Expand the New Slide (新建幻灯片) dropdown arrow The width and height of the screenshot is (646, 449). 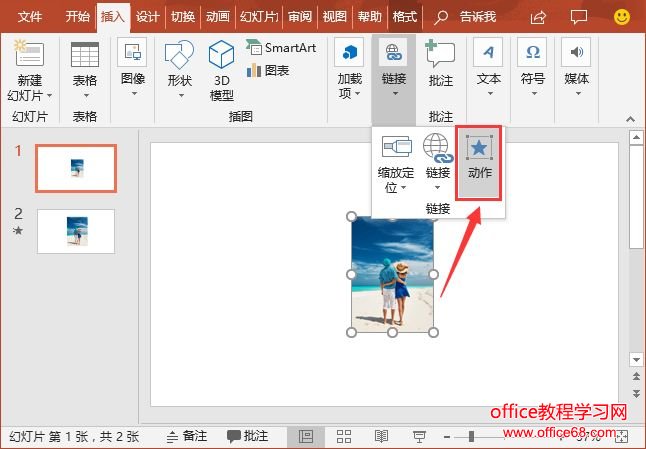point(49,96)
